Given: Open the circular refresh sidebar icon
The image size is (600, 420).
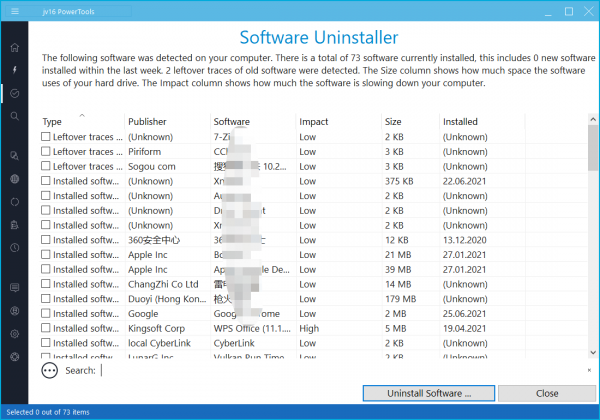Looking at the screenshot, I should pos(15,202).
